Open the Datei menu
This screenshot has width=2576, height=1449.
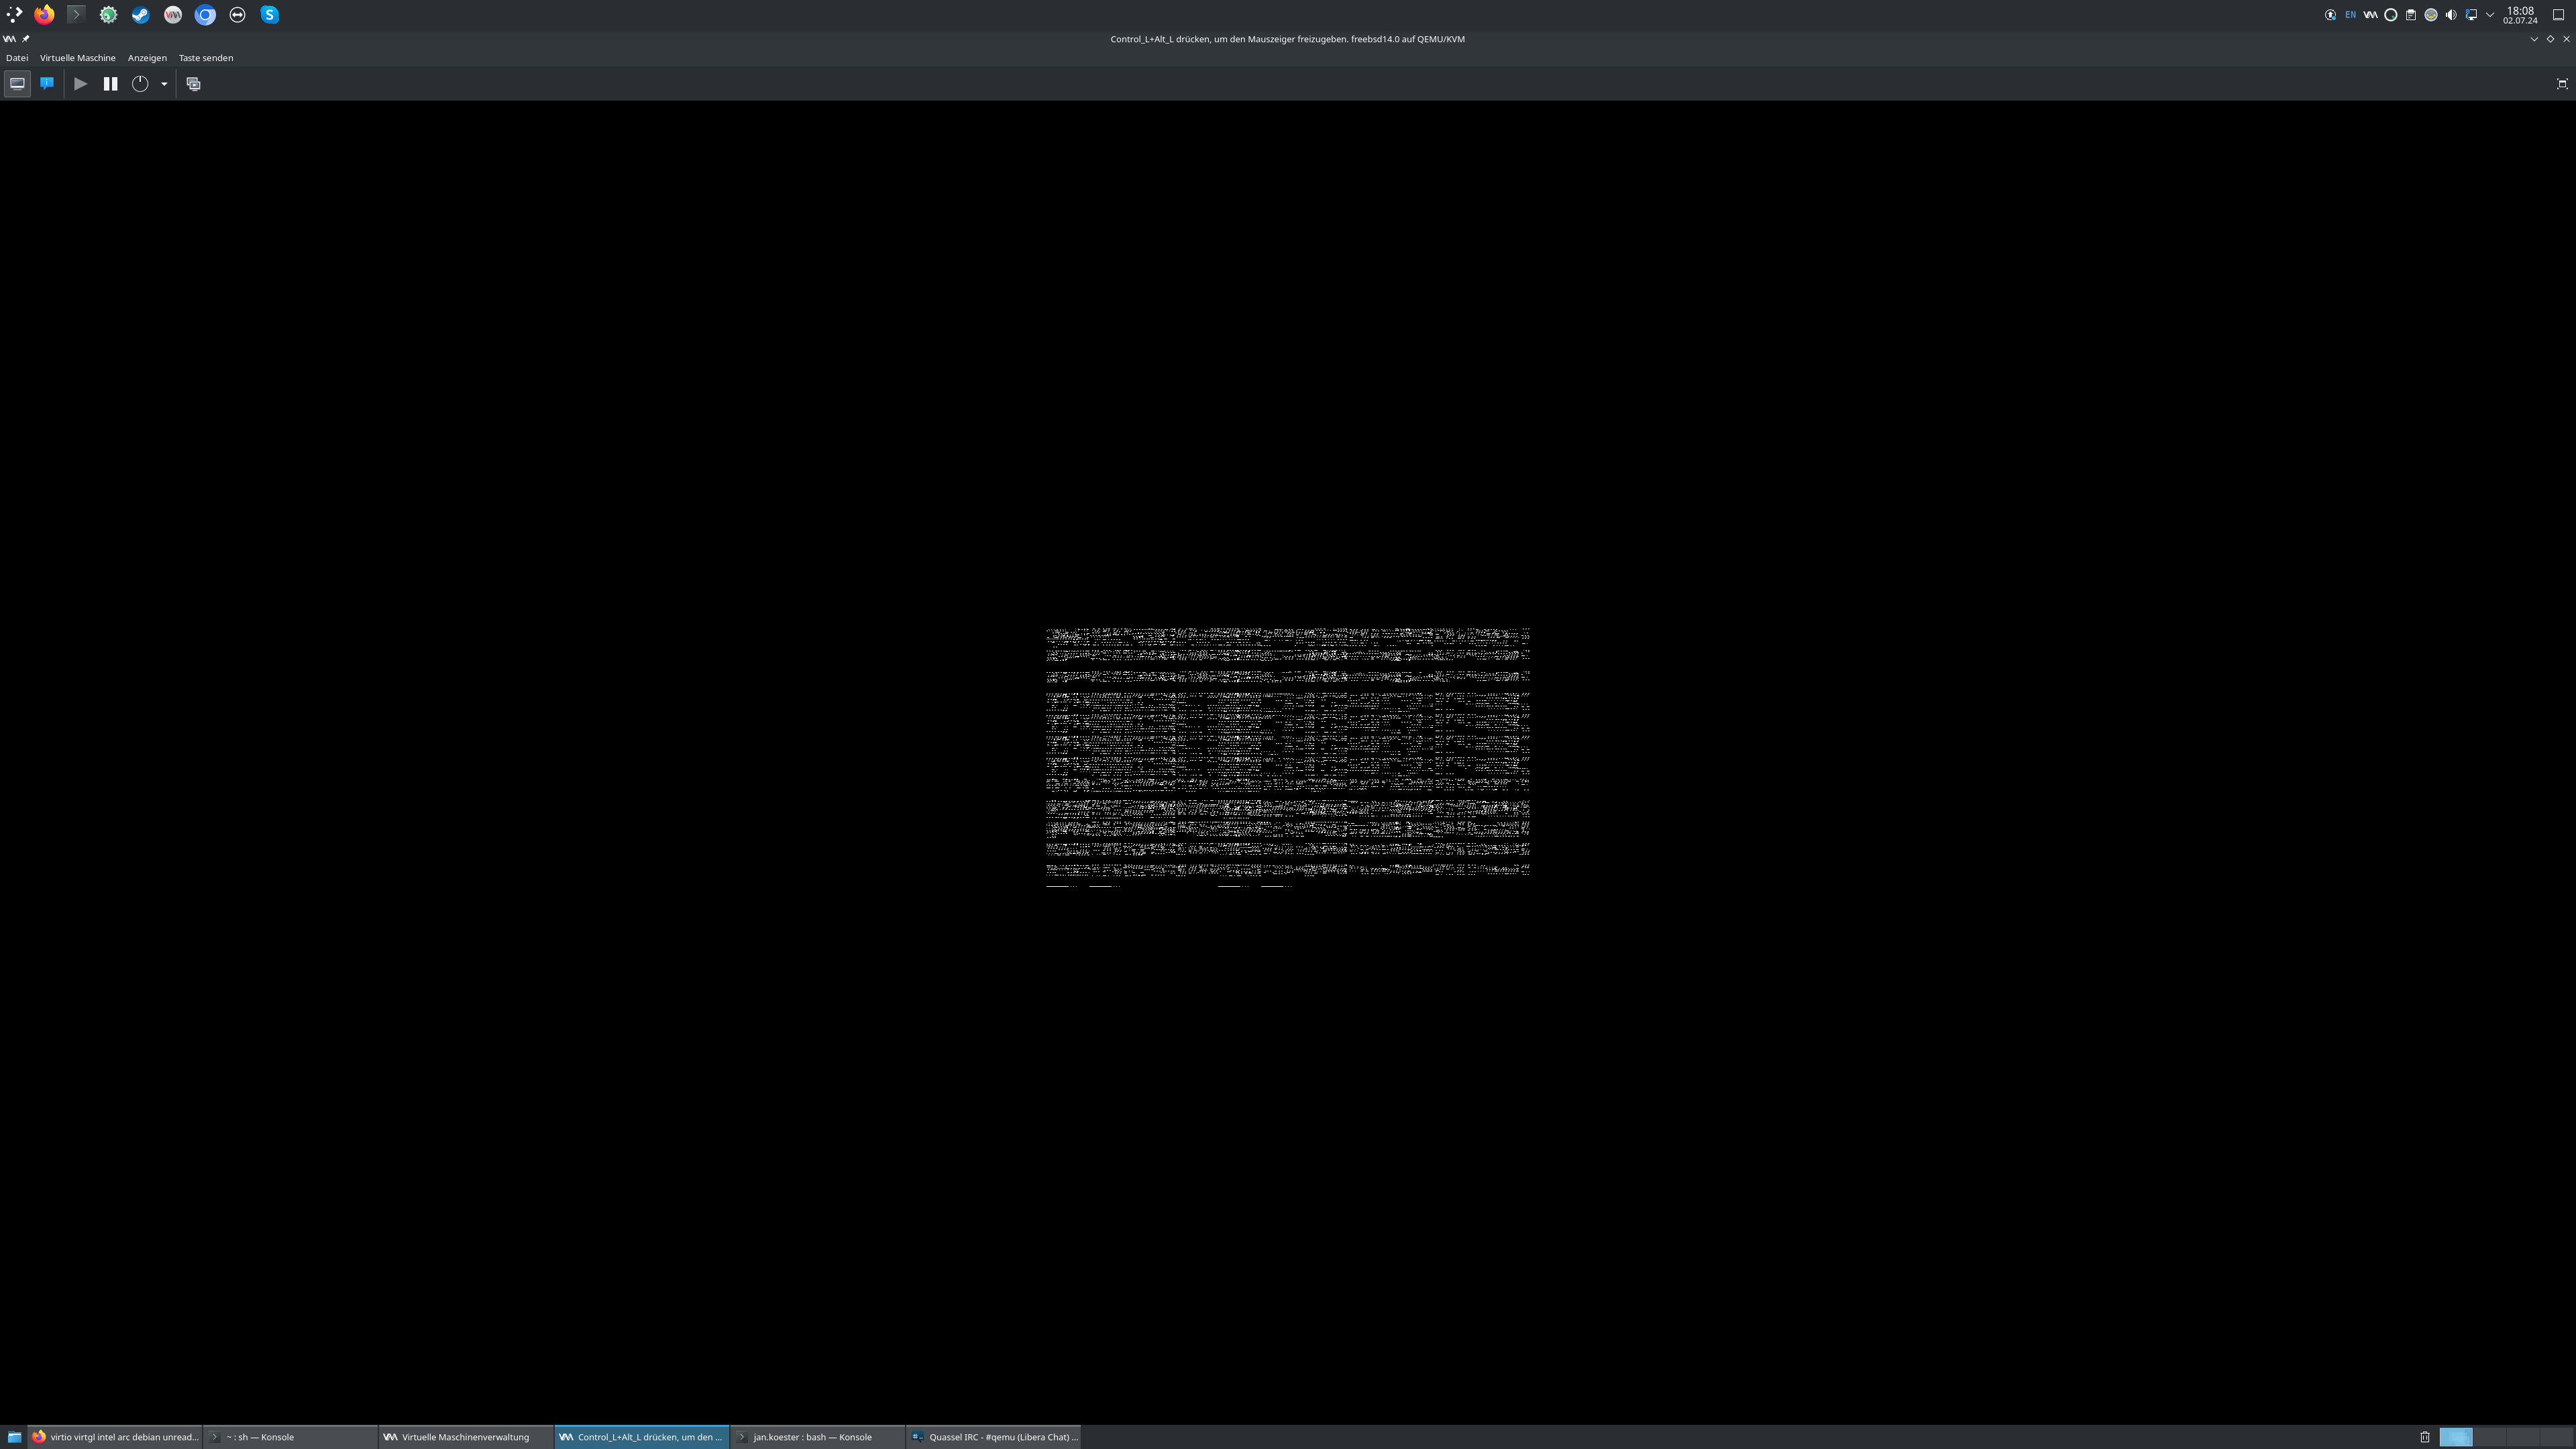tap(17, 58)
